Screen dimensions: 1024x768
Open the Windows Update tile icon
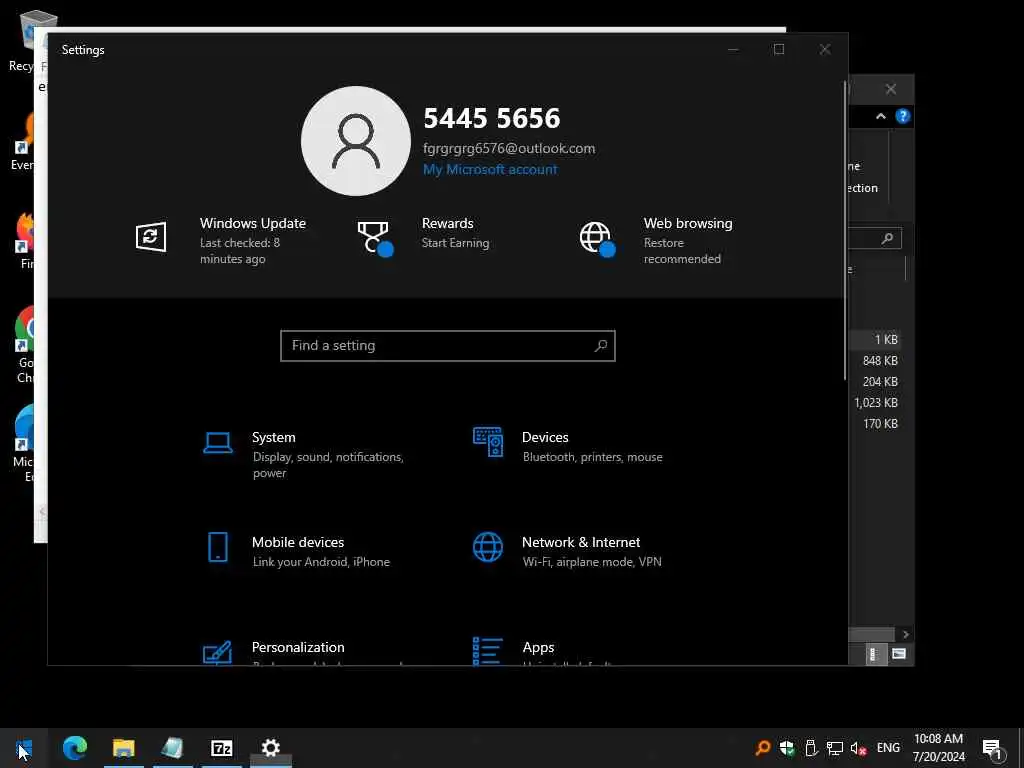pos(151,236)
